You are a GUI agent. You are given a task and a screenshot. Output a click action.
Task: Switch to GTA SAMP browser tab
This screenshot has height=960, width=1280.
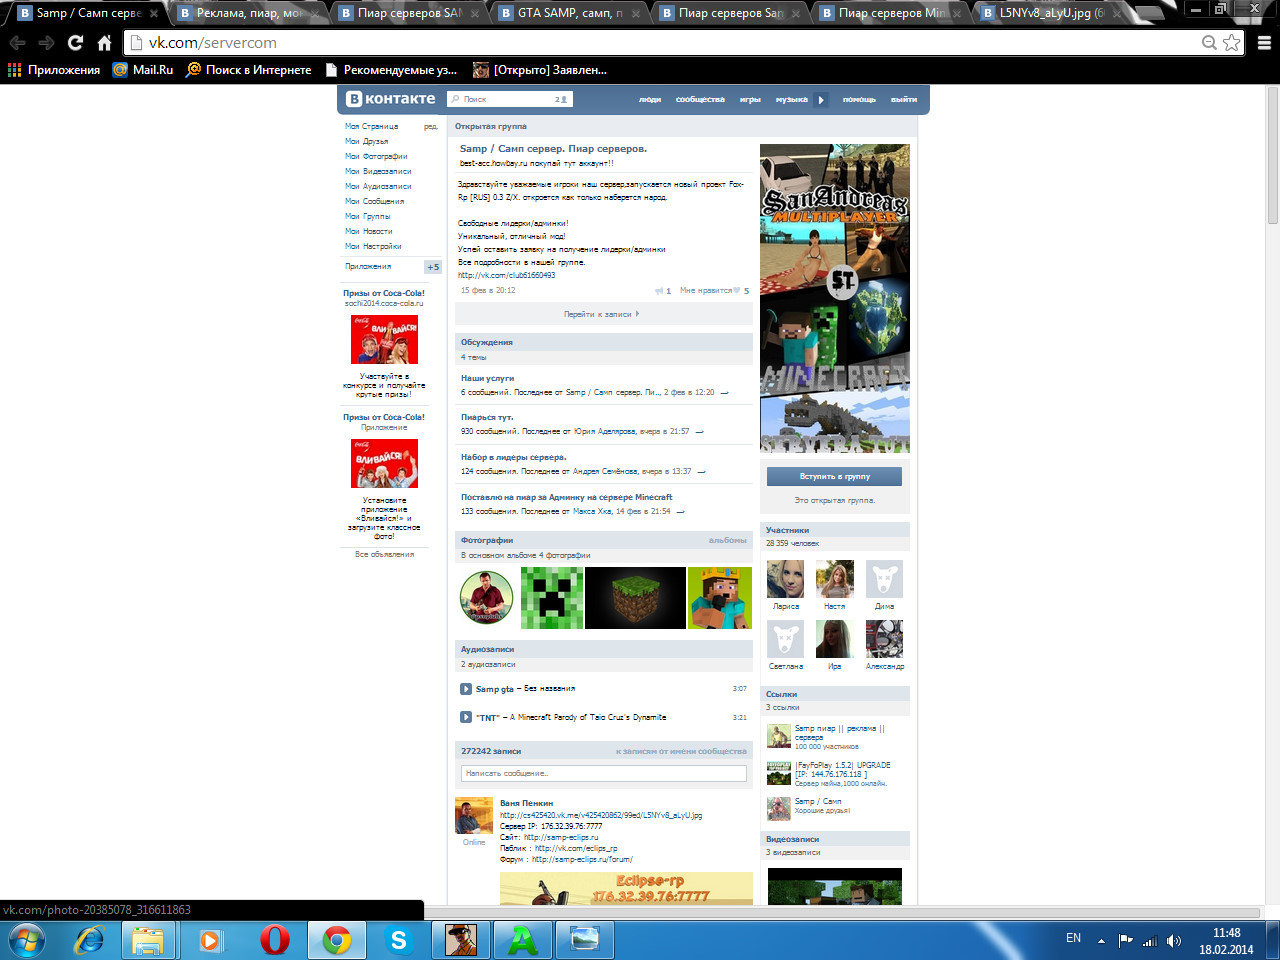[570, 13]
